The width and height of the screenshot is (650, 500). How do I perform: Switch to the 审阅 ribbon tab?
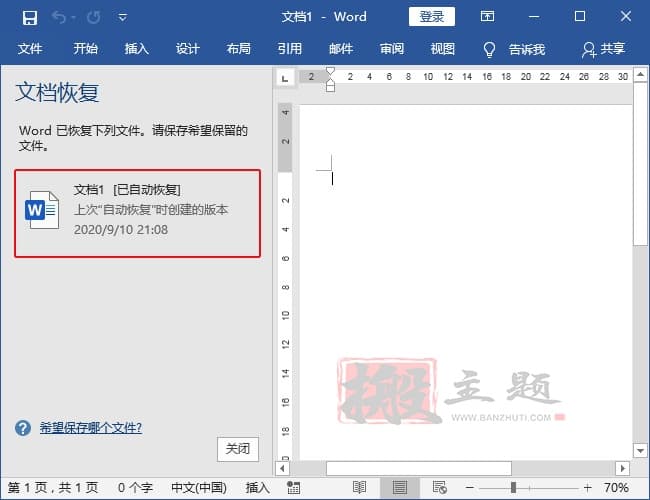pyautogui.click(x=392, y=49)
